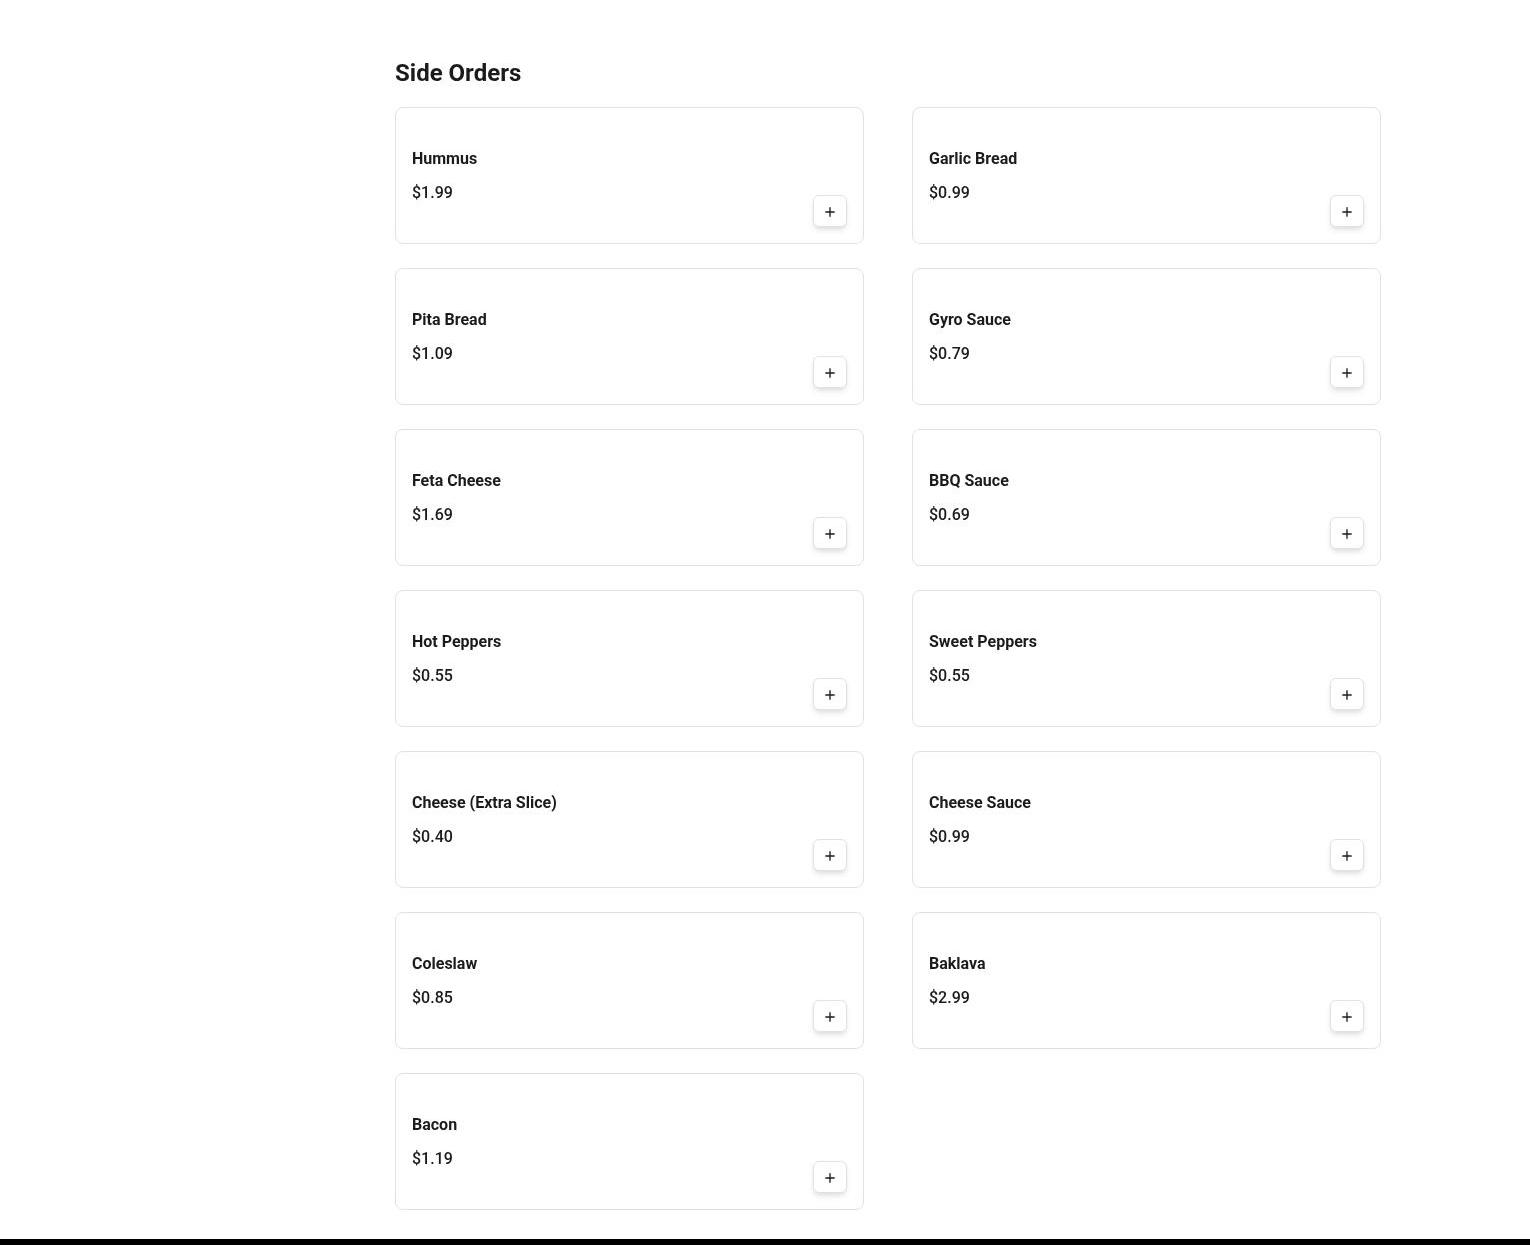
Task: Click the Side Orders section heading
Action: point(458,73)
